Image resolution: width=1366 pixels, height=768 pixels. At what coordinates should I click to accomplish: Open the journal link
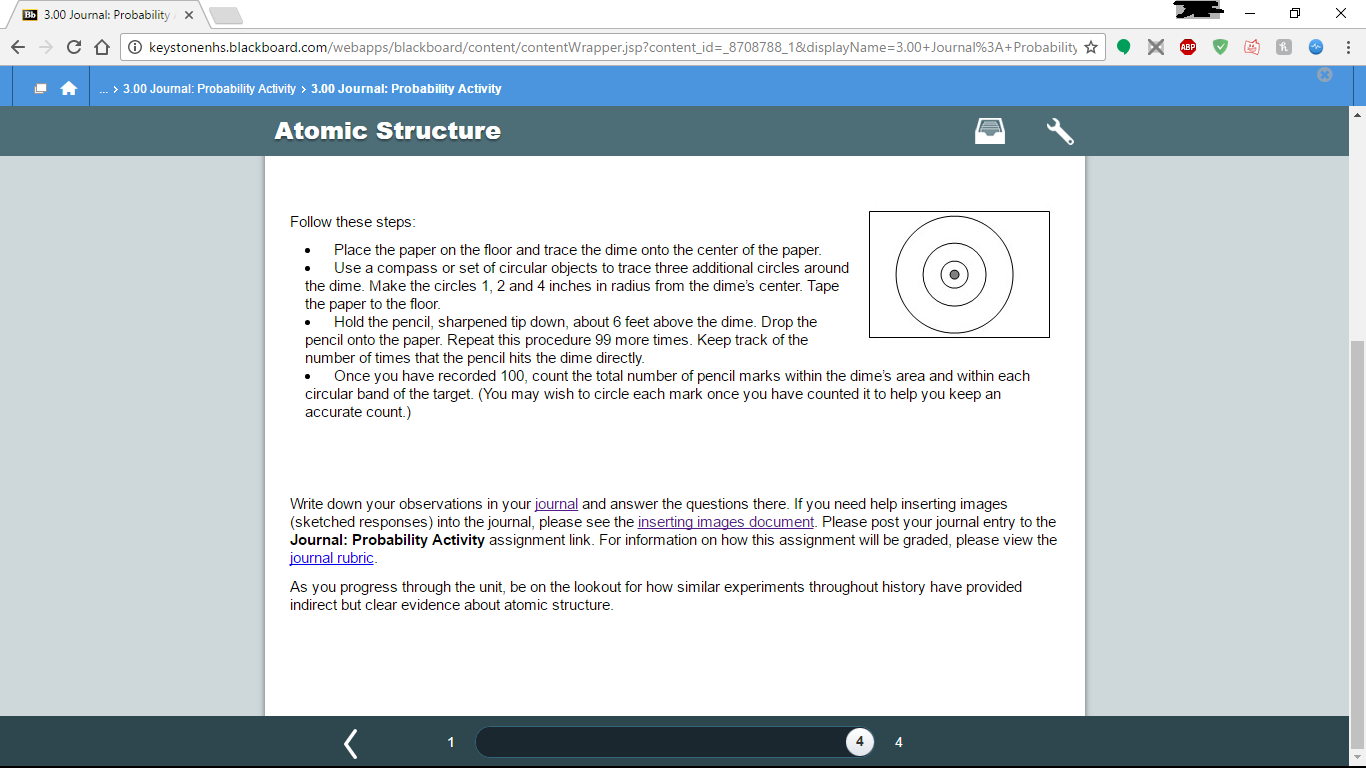[x=556, y=504]
